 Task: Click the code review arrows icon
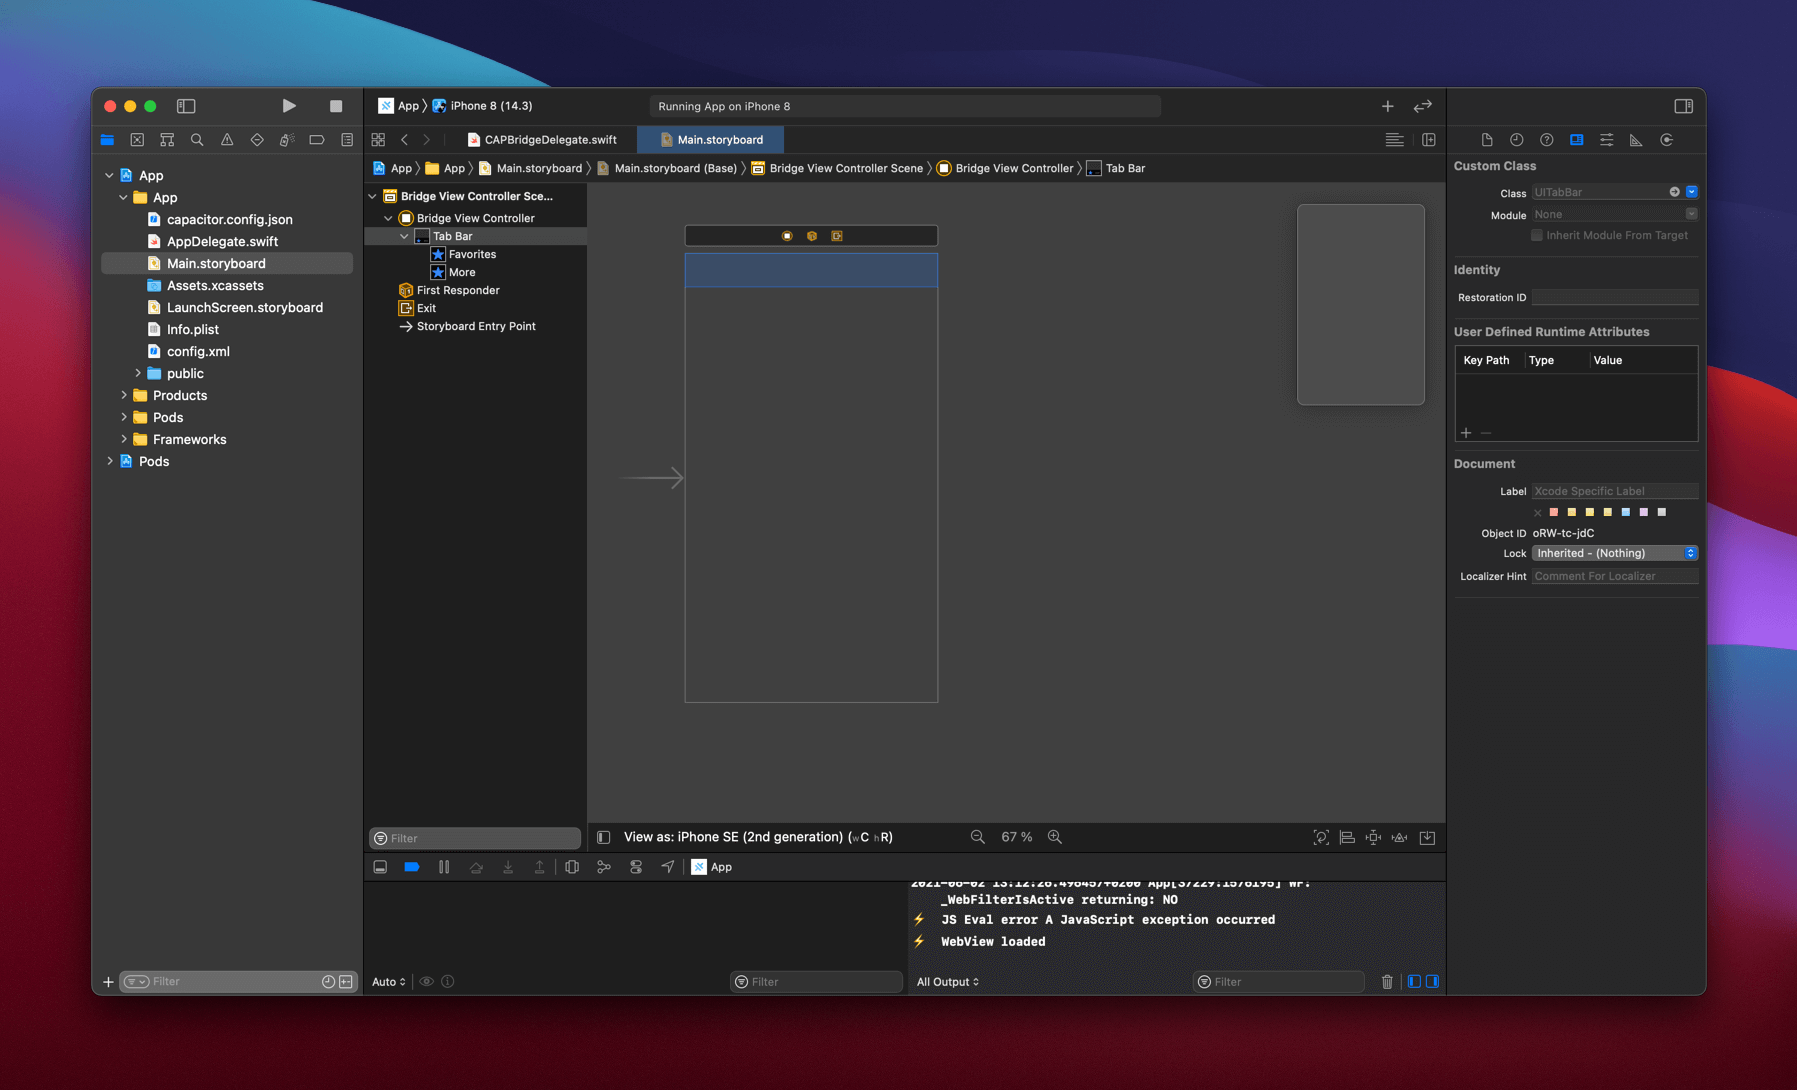click(1423, 106)
